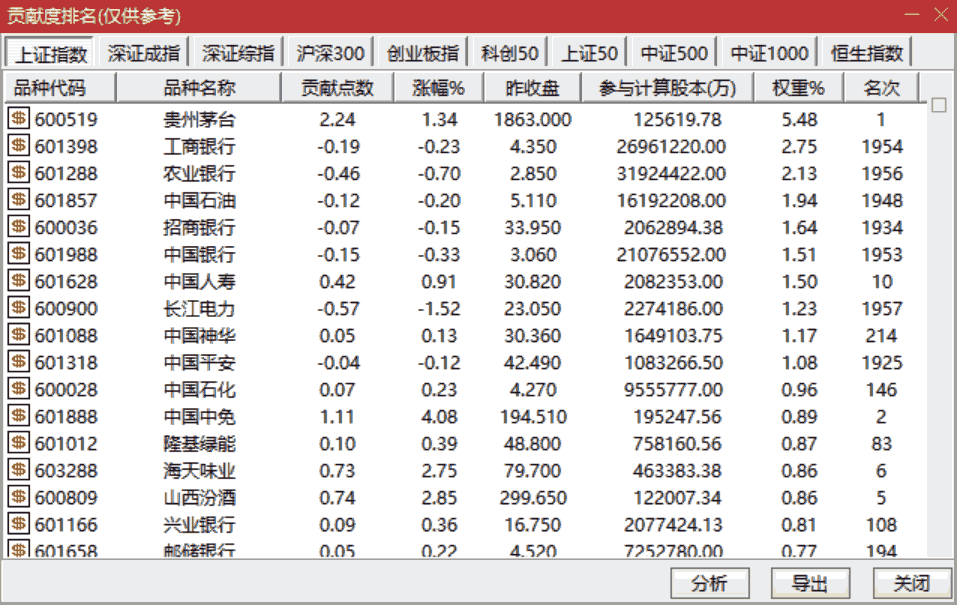Click the 关闭 button
Viewport: 957px width, 605px height.
coord(912,583)
